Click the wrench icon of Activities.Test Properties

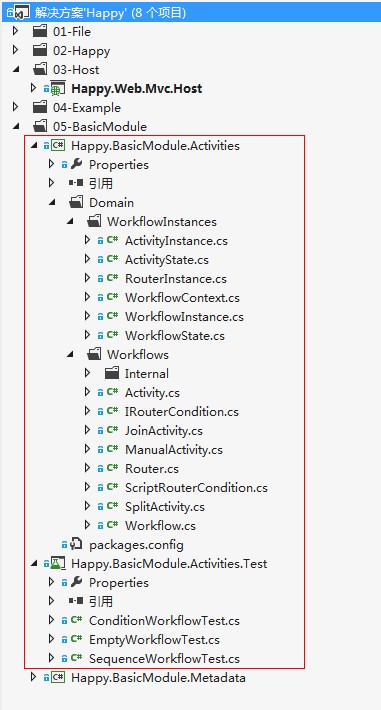pyautogui.click(x=76, y=582)
